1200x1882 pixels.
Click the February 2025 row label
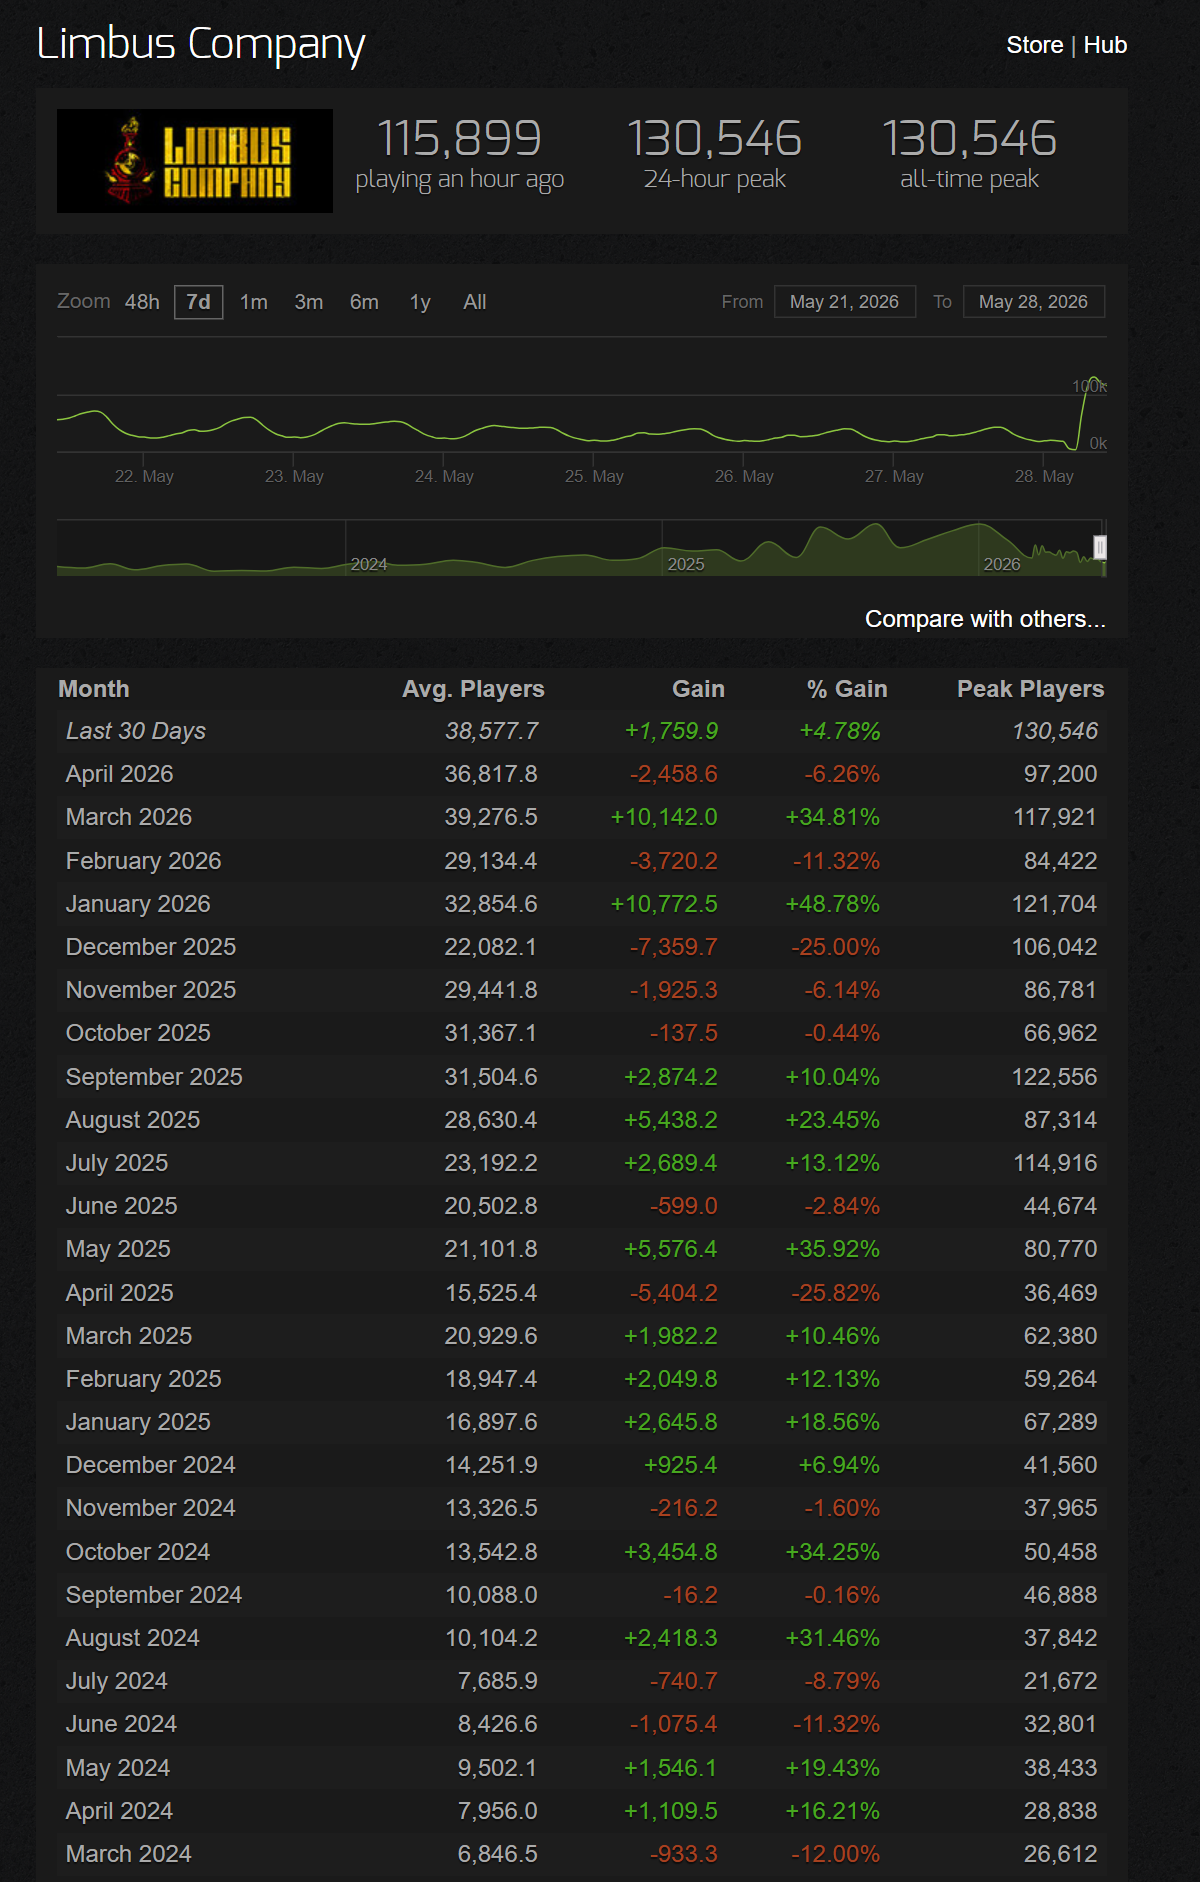tap(143, 1379)
